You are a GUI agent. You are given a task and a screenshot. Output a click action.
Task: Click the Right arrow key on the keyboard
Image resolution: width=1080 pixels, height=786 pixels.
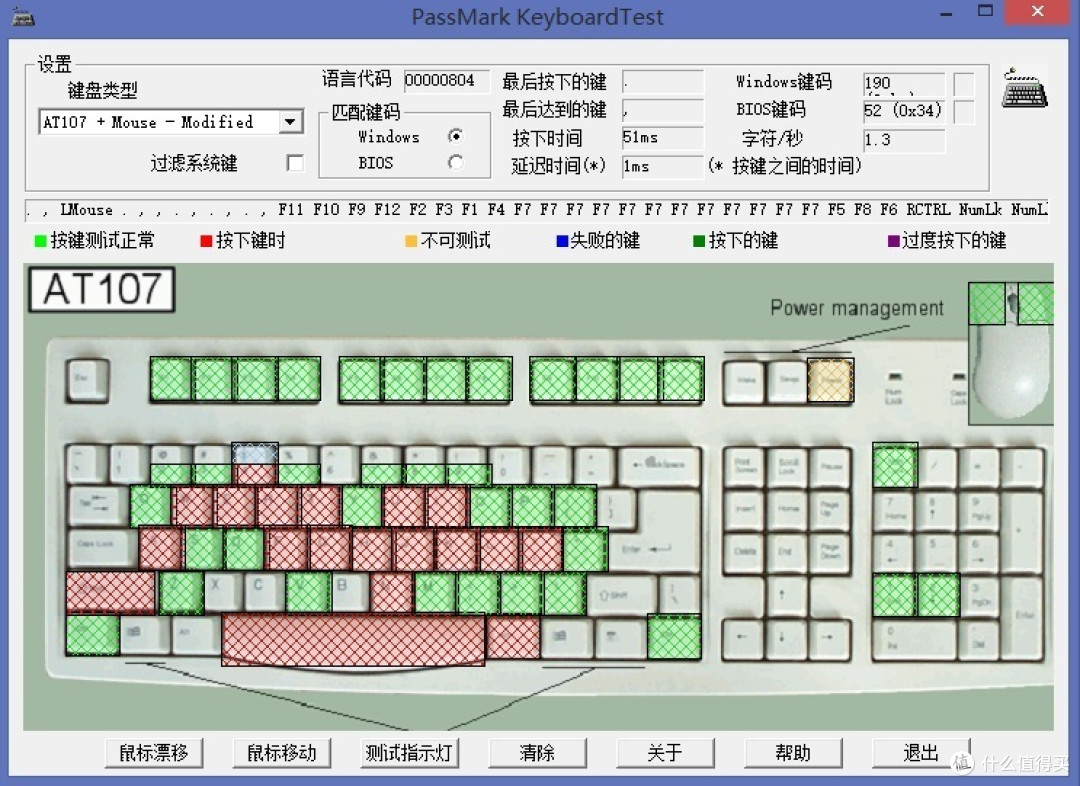830,638
